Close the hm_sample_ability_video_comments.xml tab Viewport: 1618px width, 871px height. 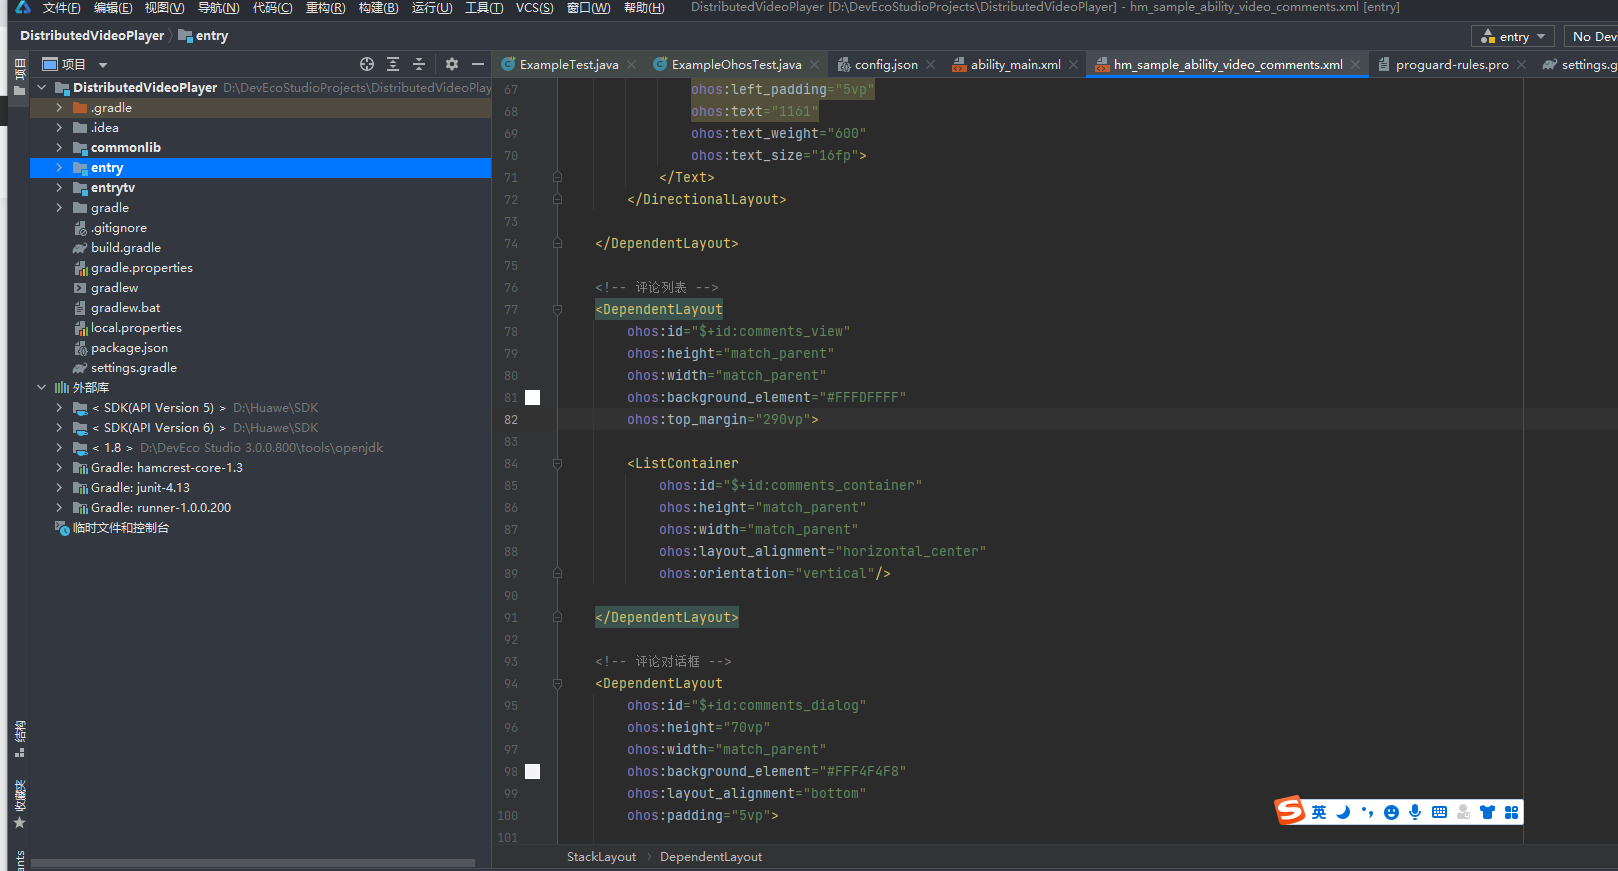click(1355, 64)
